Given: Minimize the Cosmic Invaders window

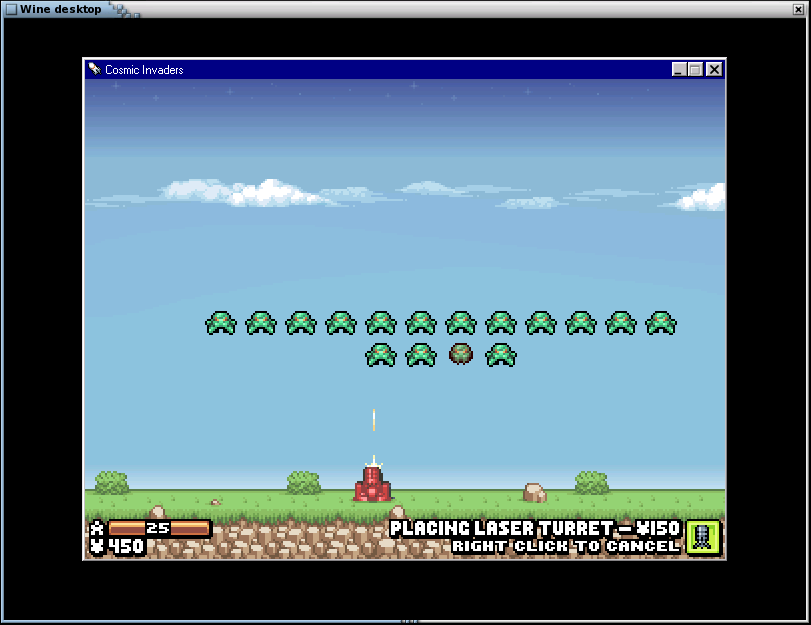Looking at the screenshot, I should tap(679, 70).
